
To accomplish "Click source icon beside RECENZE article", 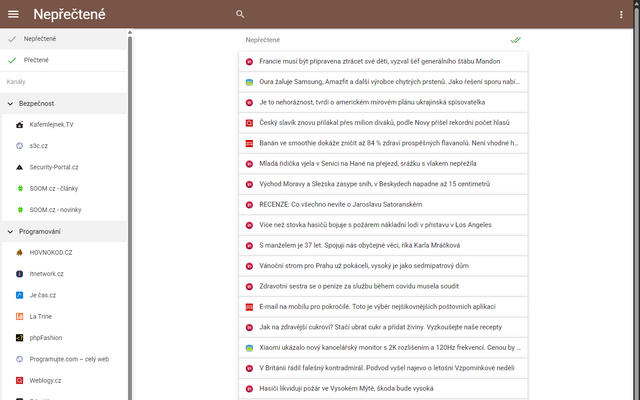I will [249, 205].
